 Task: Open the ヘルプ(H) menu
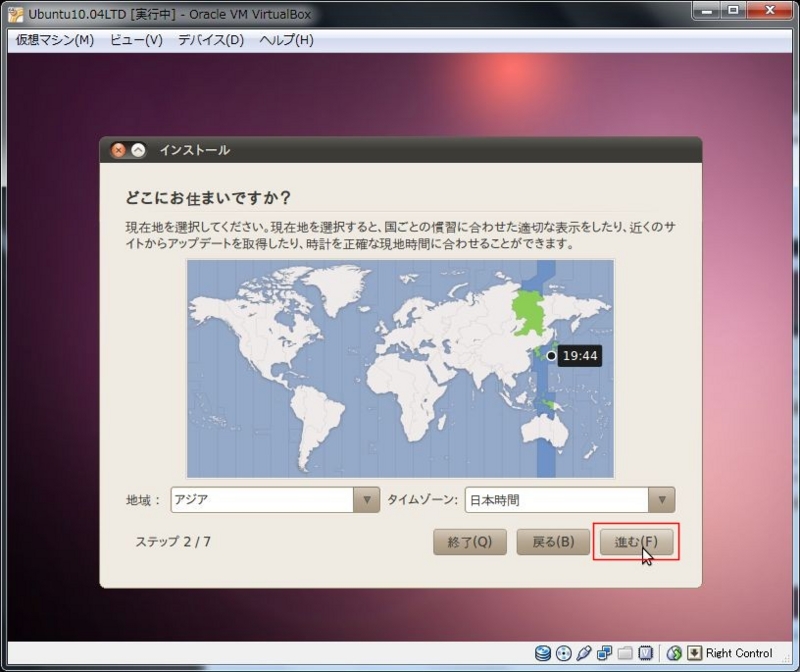tap(286, 40)
